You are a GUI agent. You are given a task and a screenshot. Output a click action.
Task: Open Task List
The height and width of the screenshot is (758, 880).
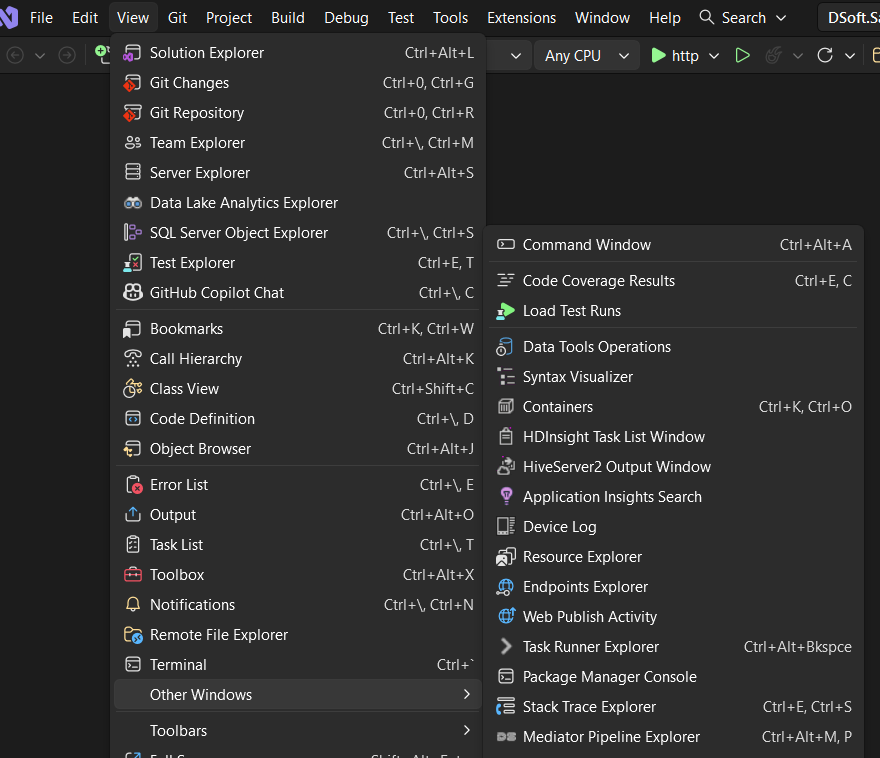pos(297,545)
